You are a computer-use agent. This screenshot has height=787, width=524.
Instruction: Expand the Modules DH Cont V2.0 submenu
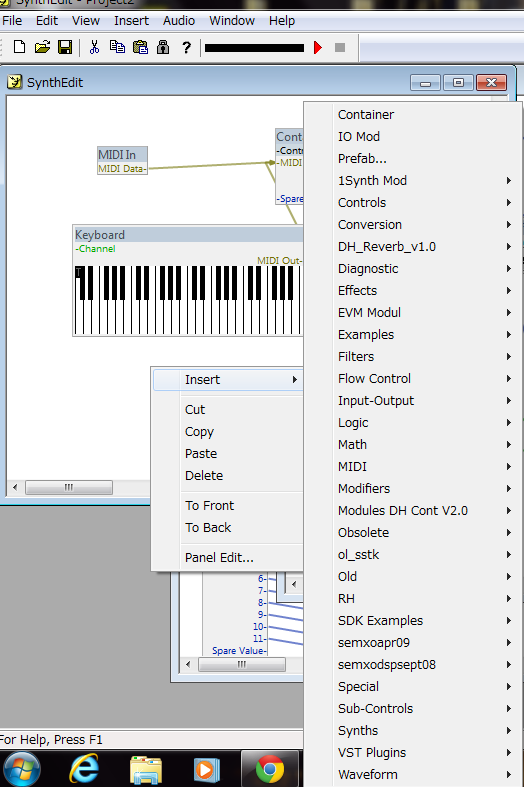(x=413, y=511)
